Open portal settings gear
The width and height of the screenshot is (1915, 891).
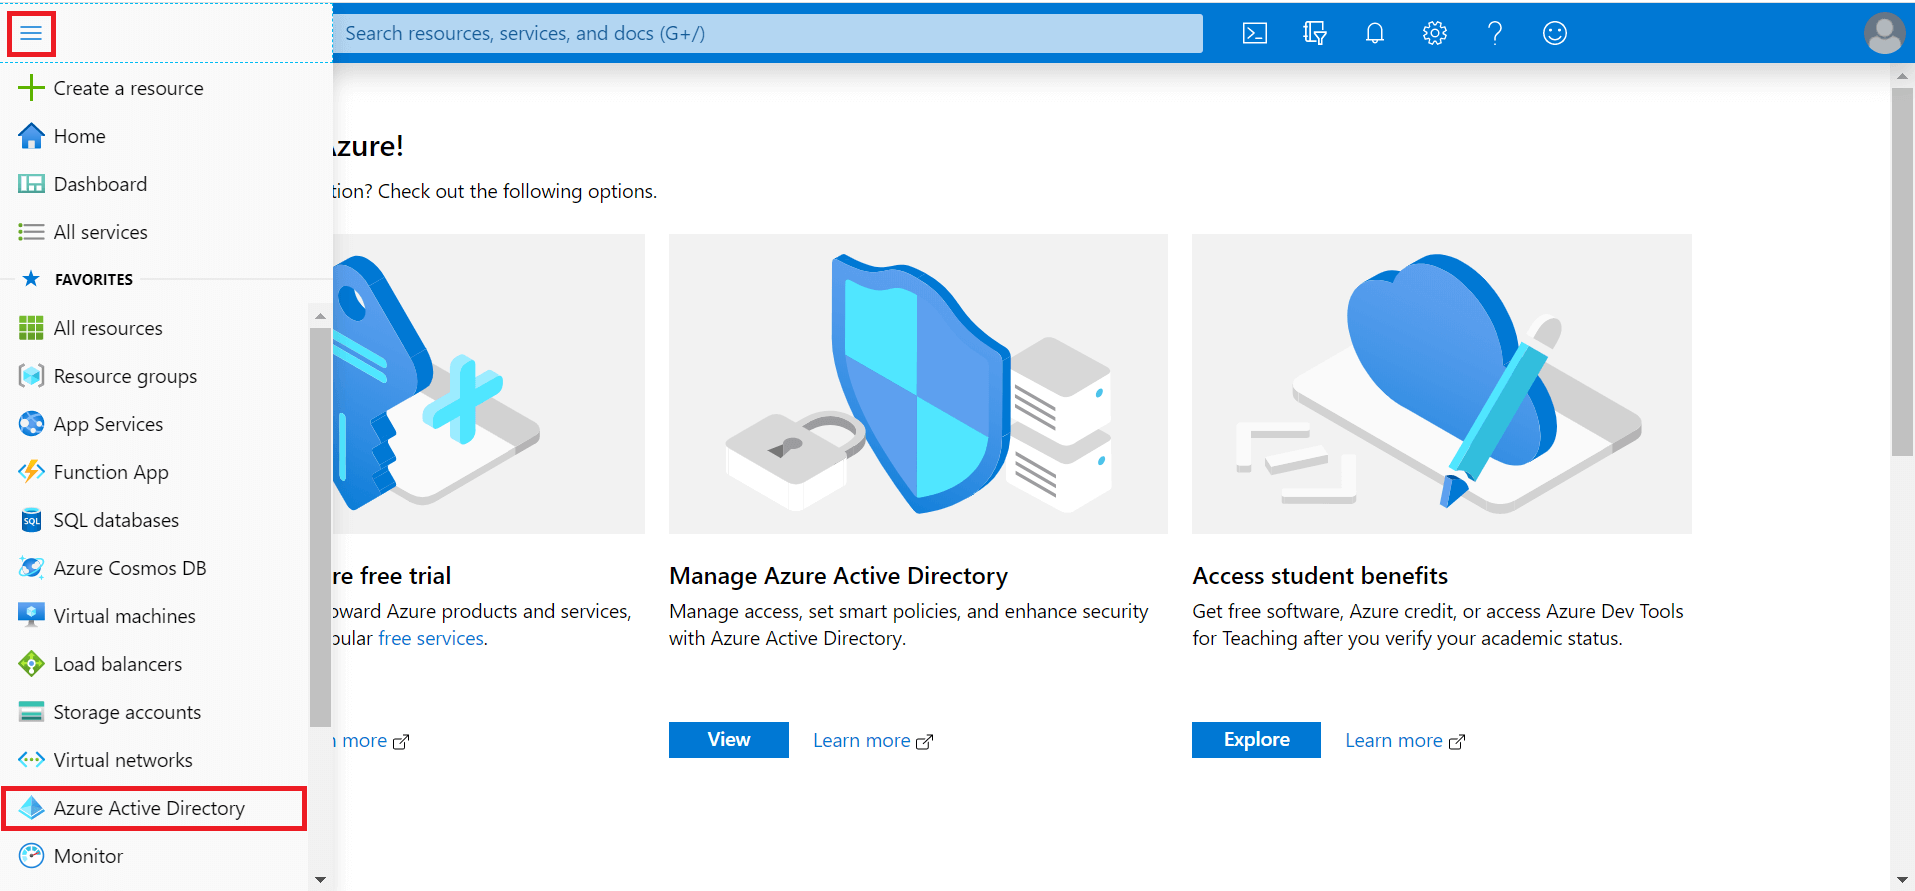pyautogui.click(x=1435, y=33)
